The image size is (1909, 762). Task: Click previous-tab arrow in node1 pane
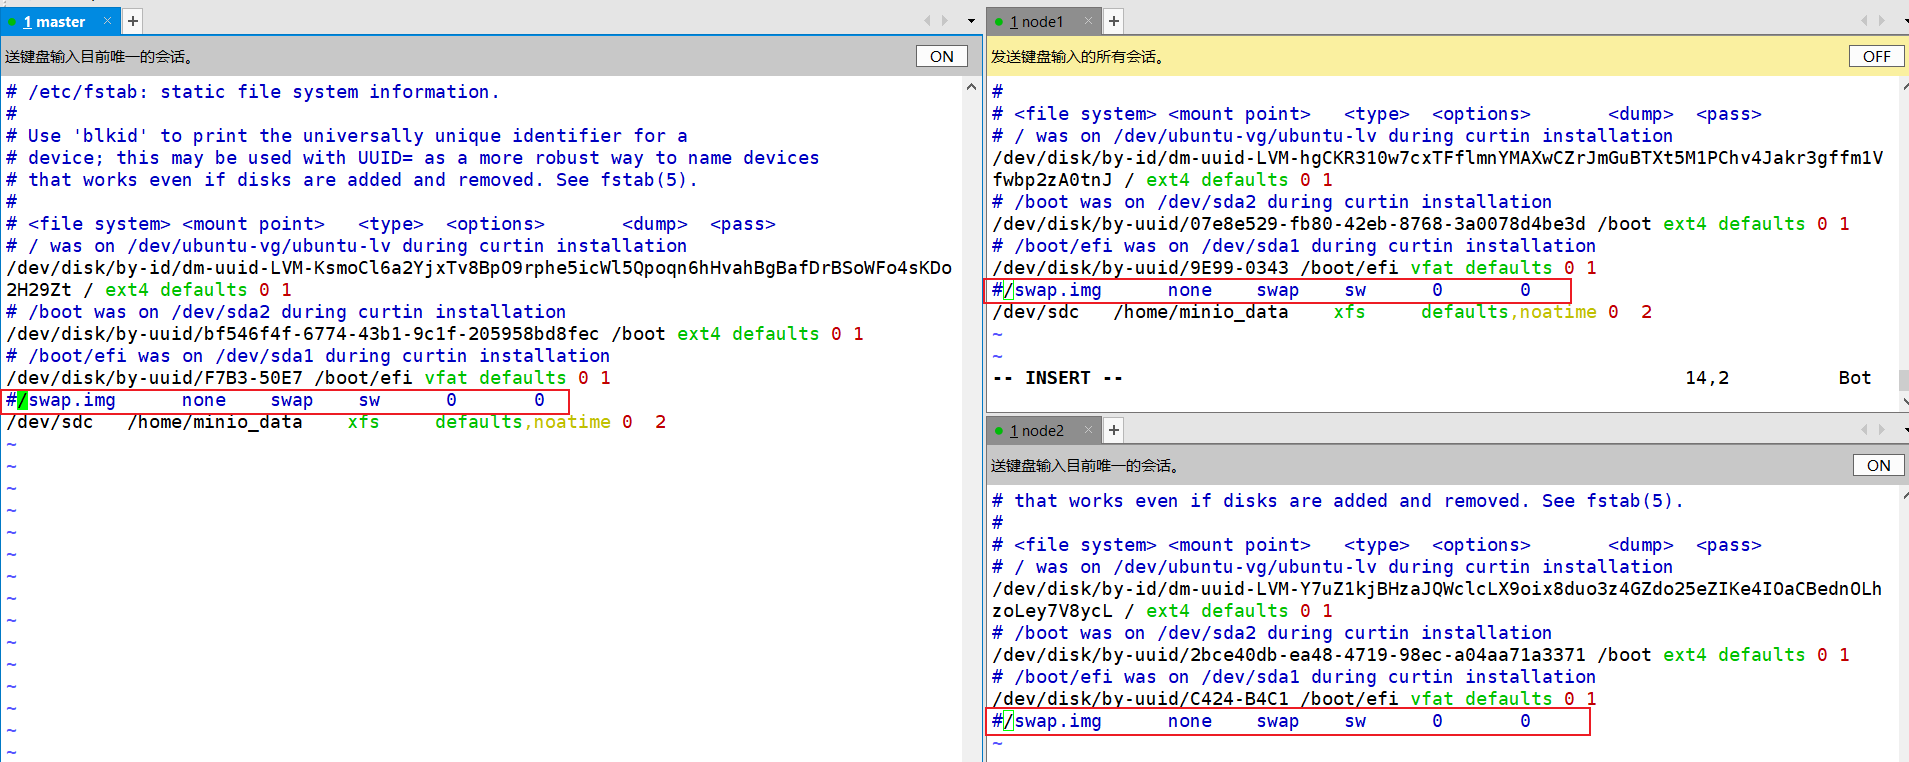1864,21
